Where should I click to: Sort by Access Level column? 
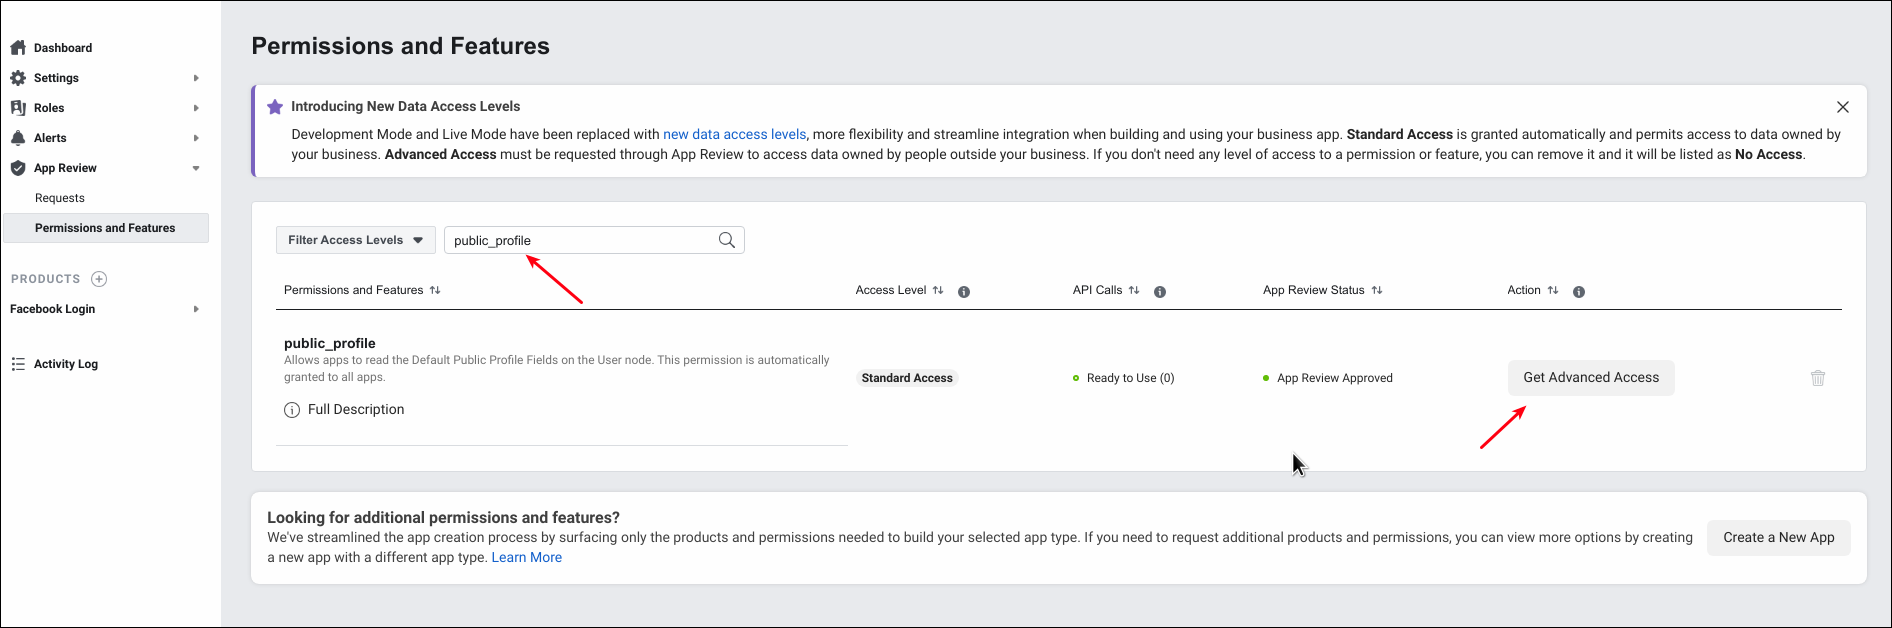tap(938, 290)
